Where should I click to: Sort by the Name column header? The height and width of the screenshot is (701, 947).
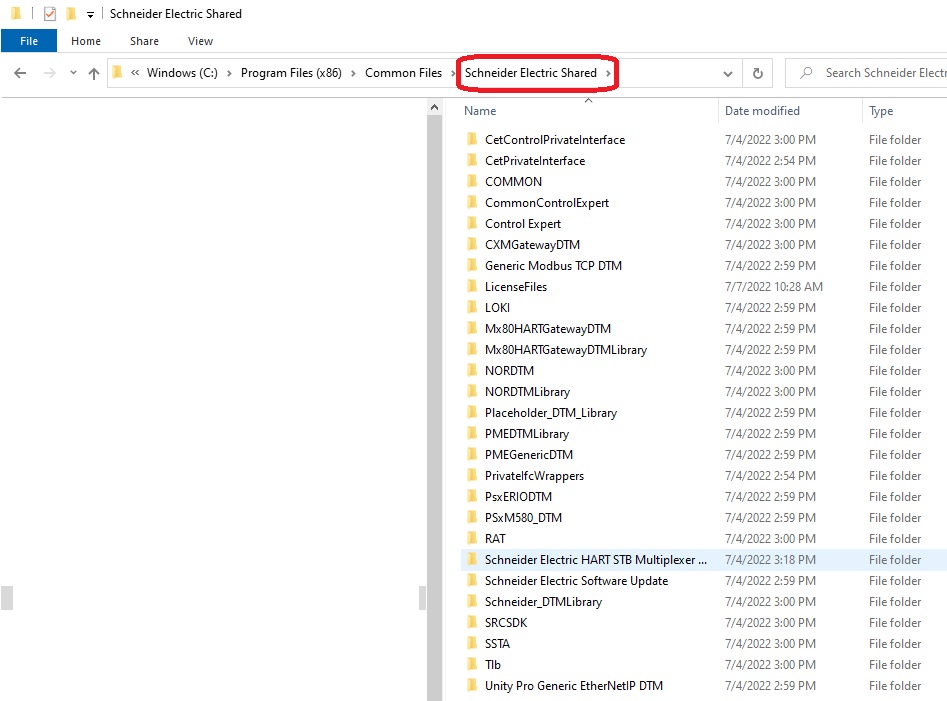tap(480, 111)
